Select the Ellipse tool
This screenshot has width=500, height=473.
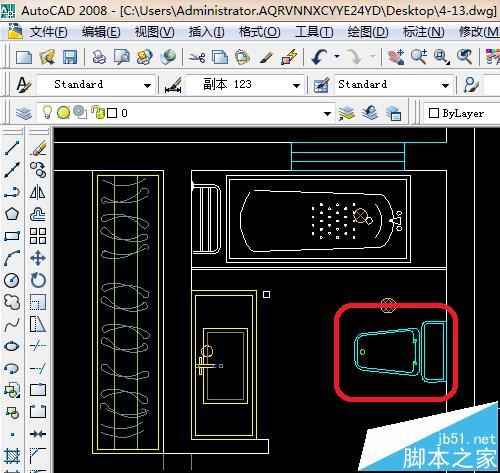(12, 346)
